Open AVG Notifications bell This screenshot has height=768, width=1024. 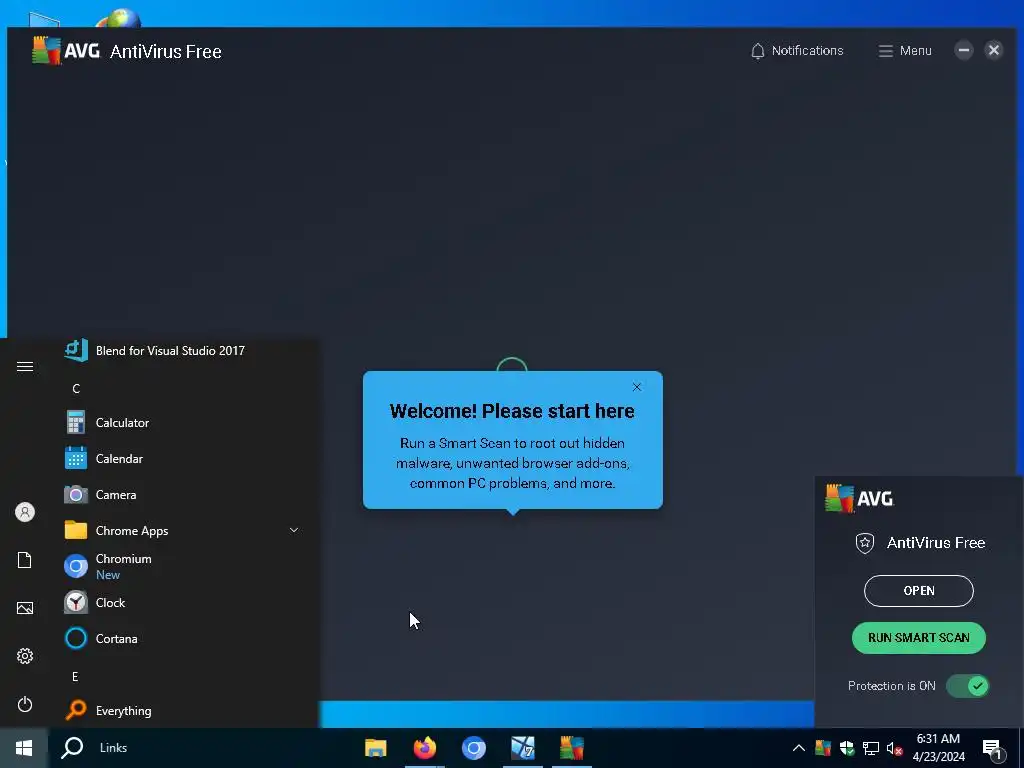pyautogui.click(x=796, y=51)
